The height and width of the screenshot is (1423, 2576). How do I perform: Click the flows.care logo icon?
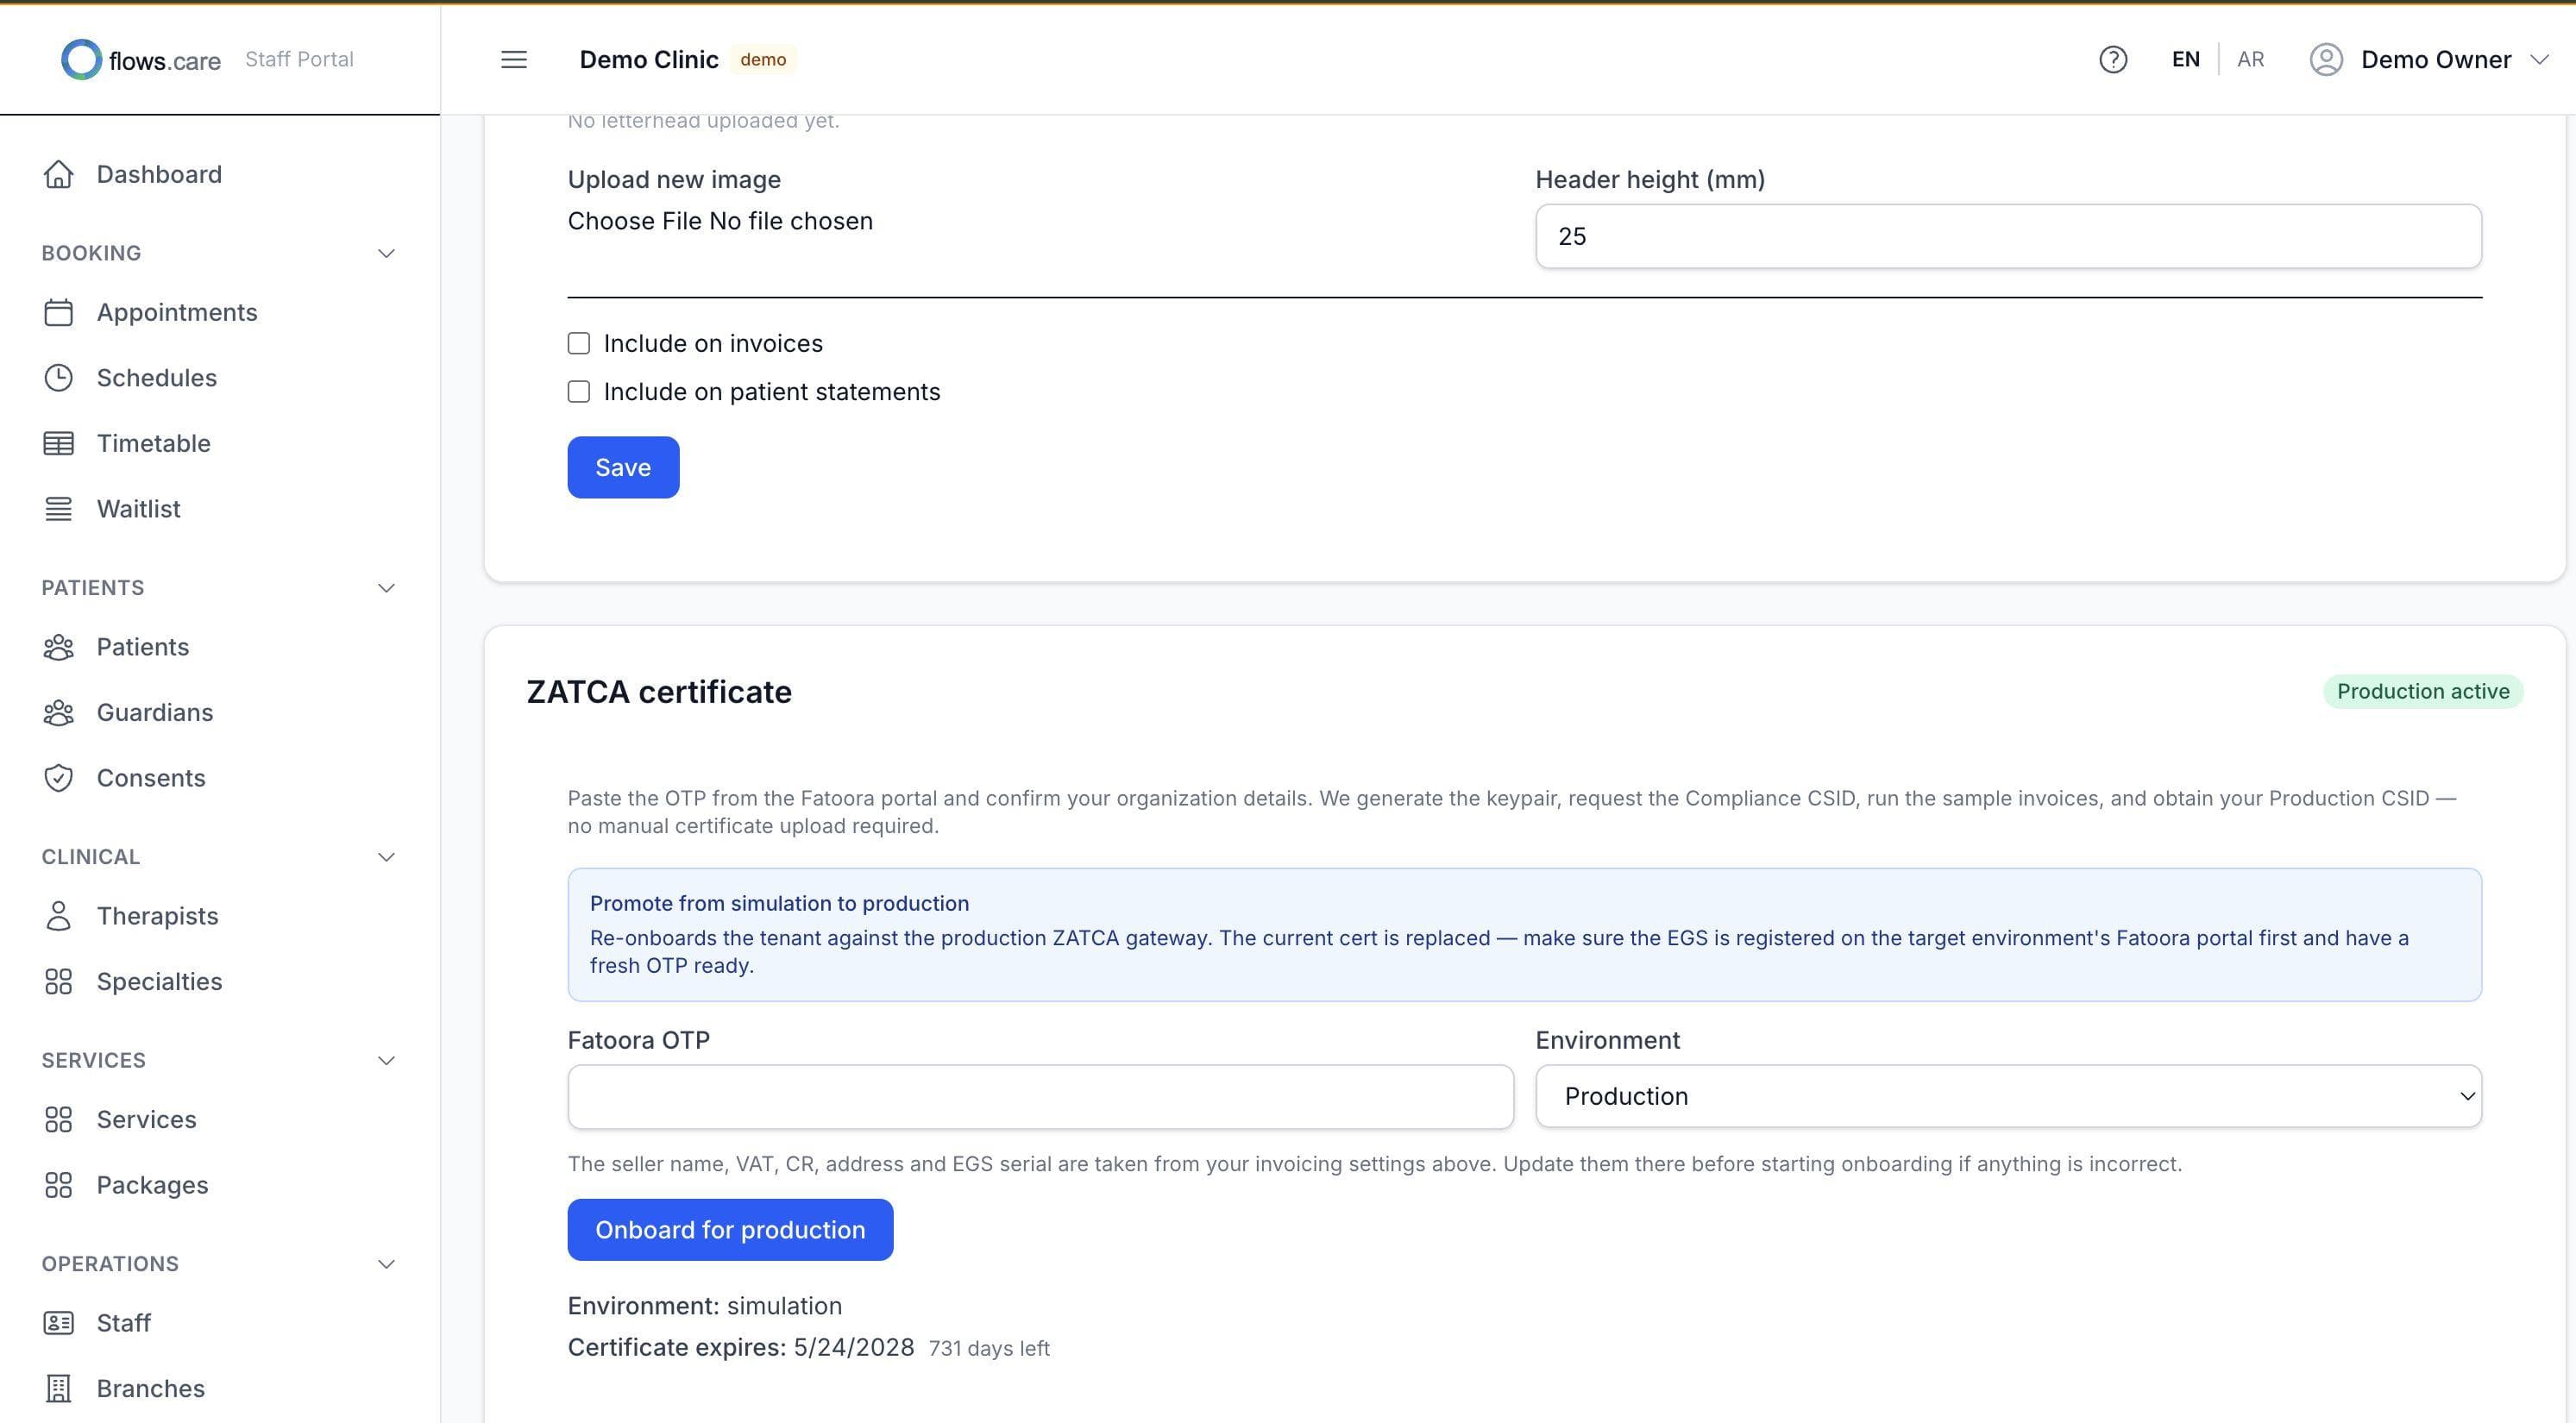click(x=81, y=60)
